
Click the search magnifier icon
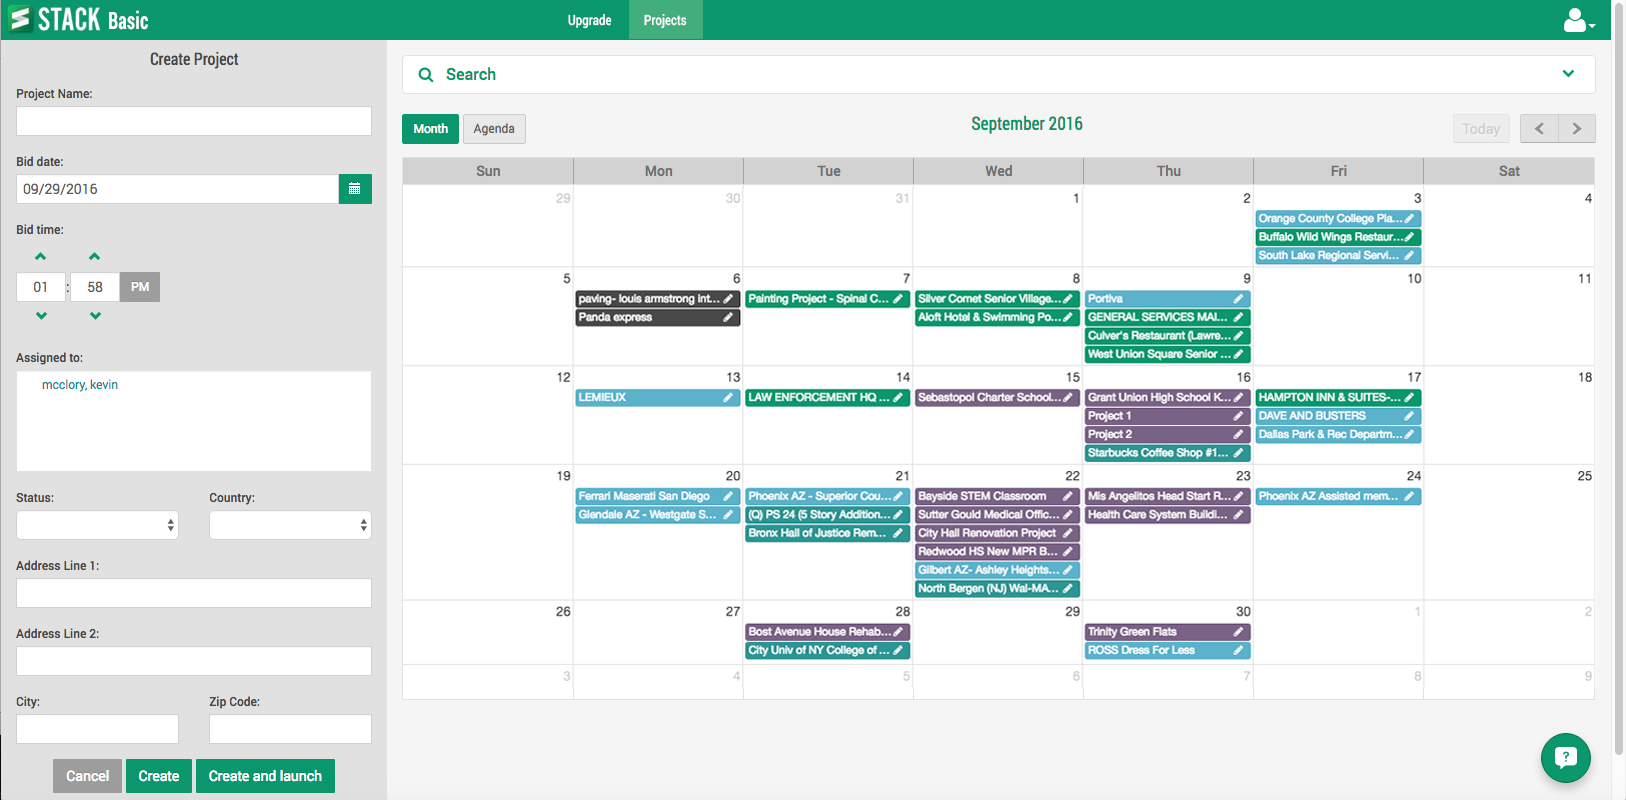pyautogui.click(x=426, y=75)
